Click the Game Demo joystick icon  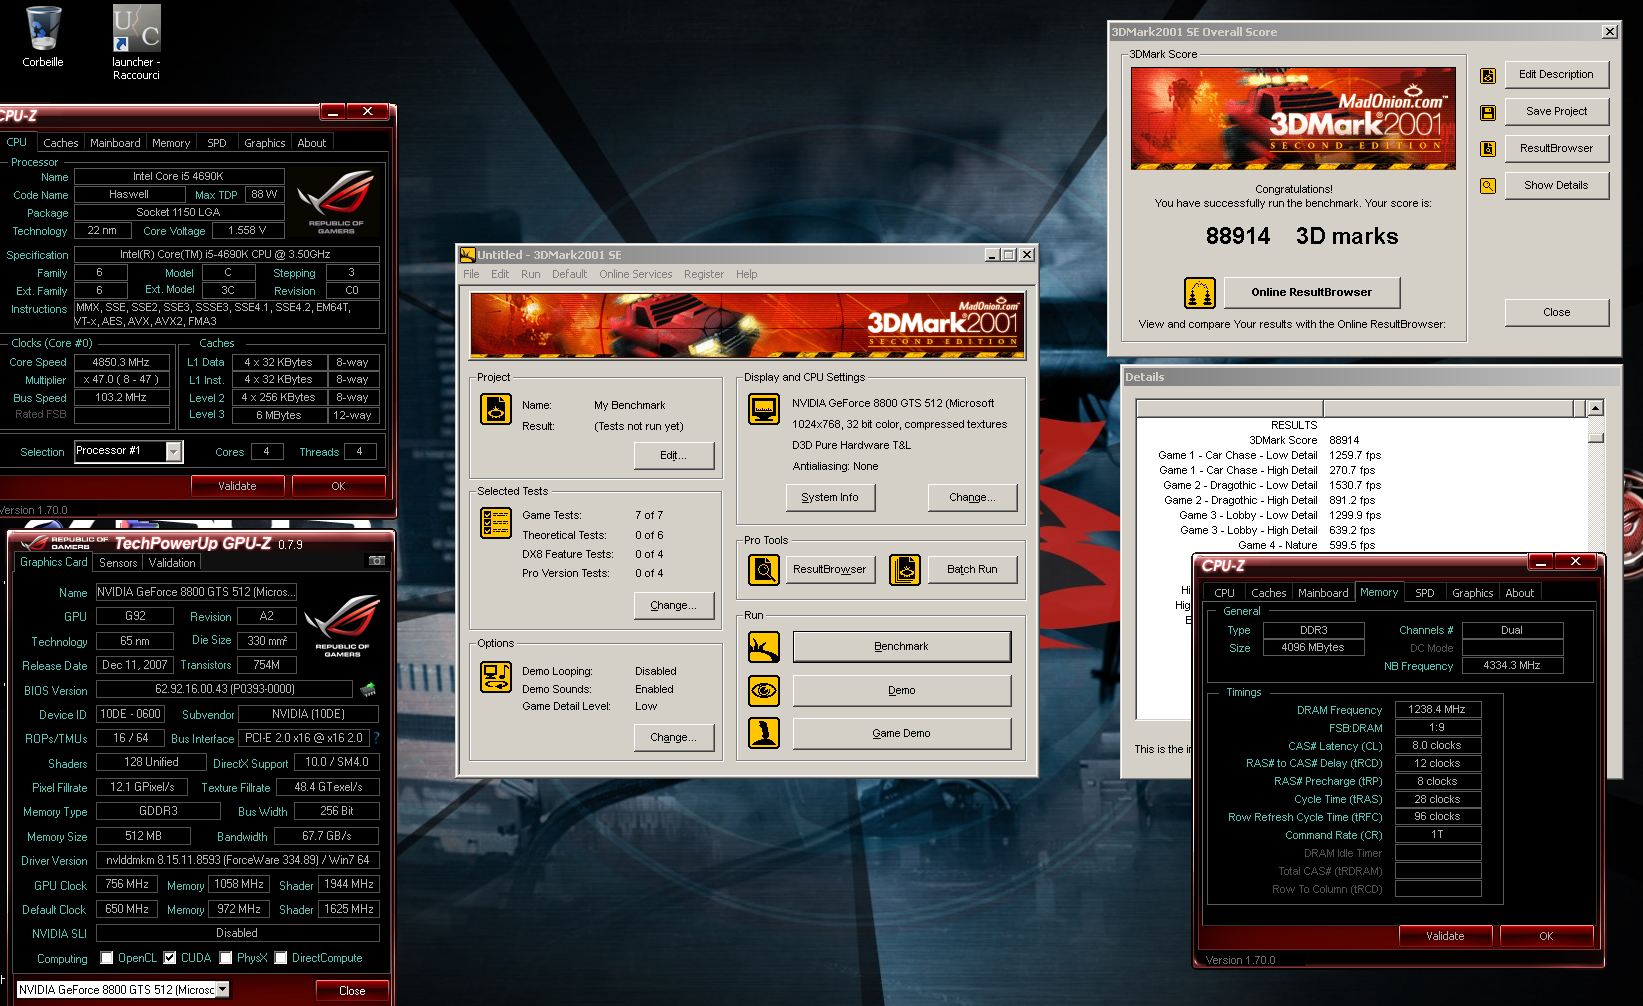tap(764, 733)
